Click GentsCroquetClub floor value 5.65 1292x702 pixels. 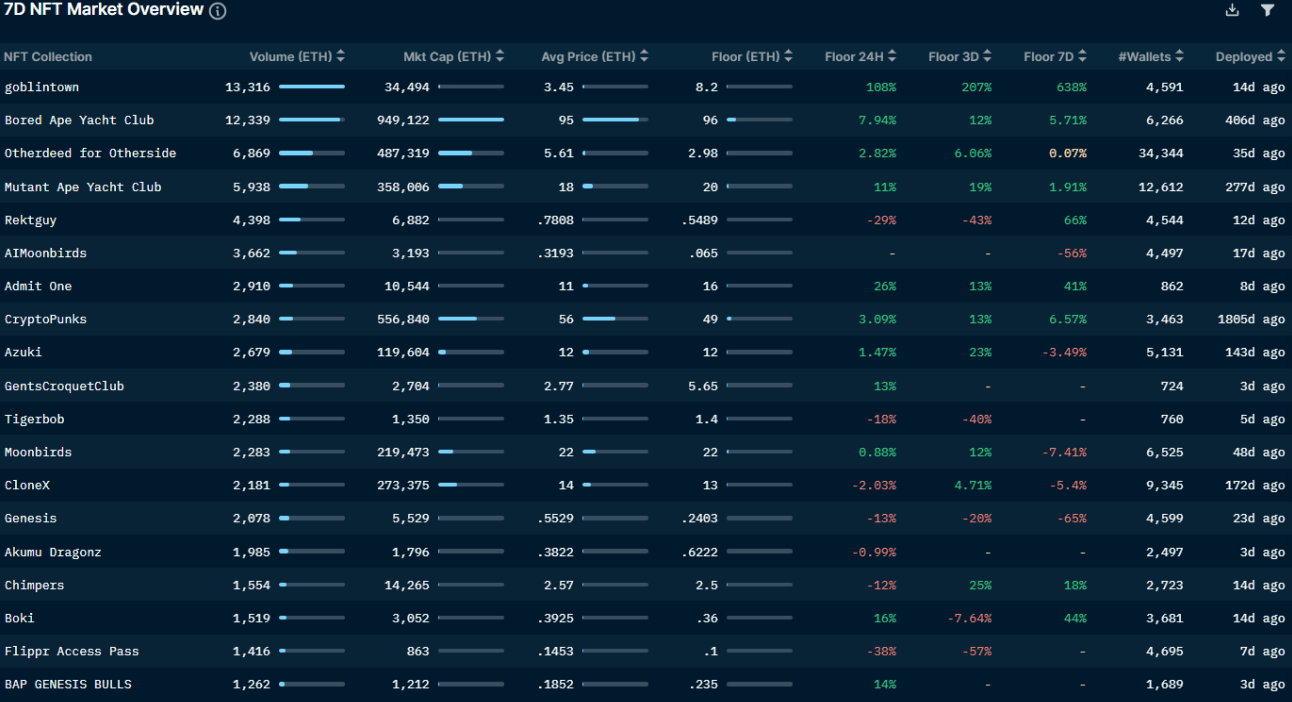[x=703, y=386]
